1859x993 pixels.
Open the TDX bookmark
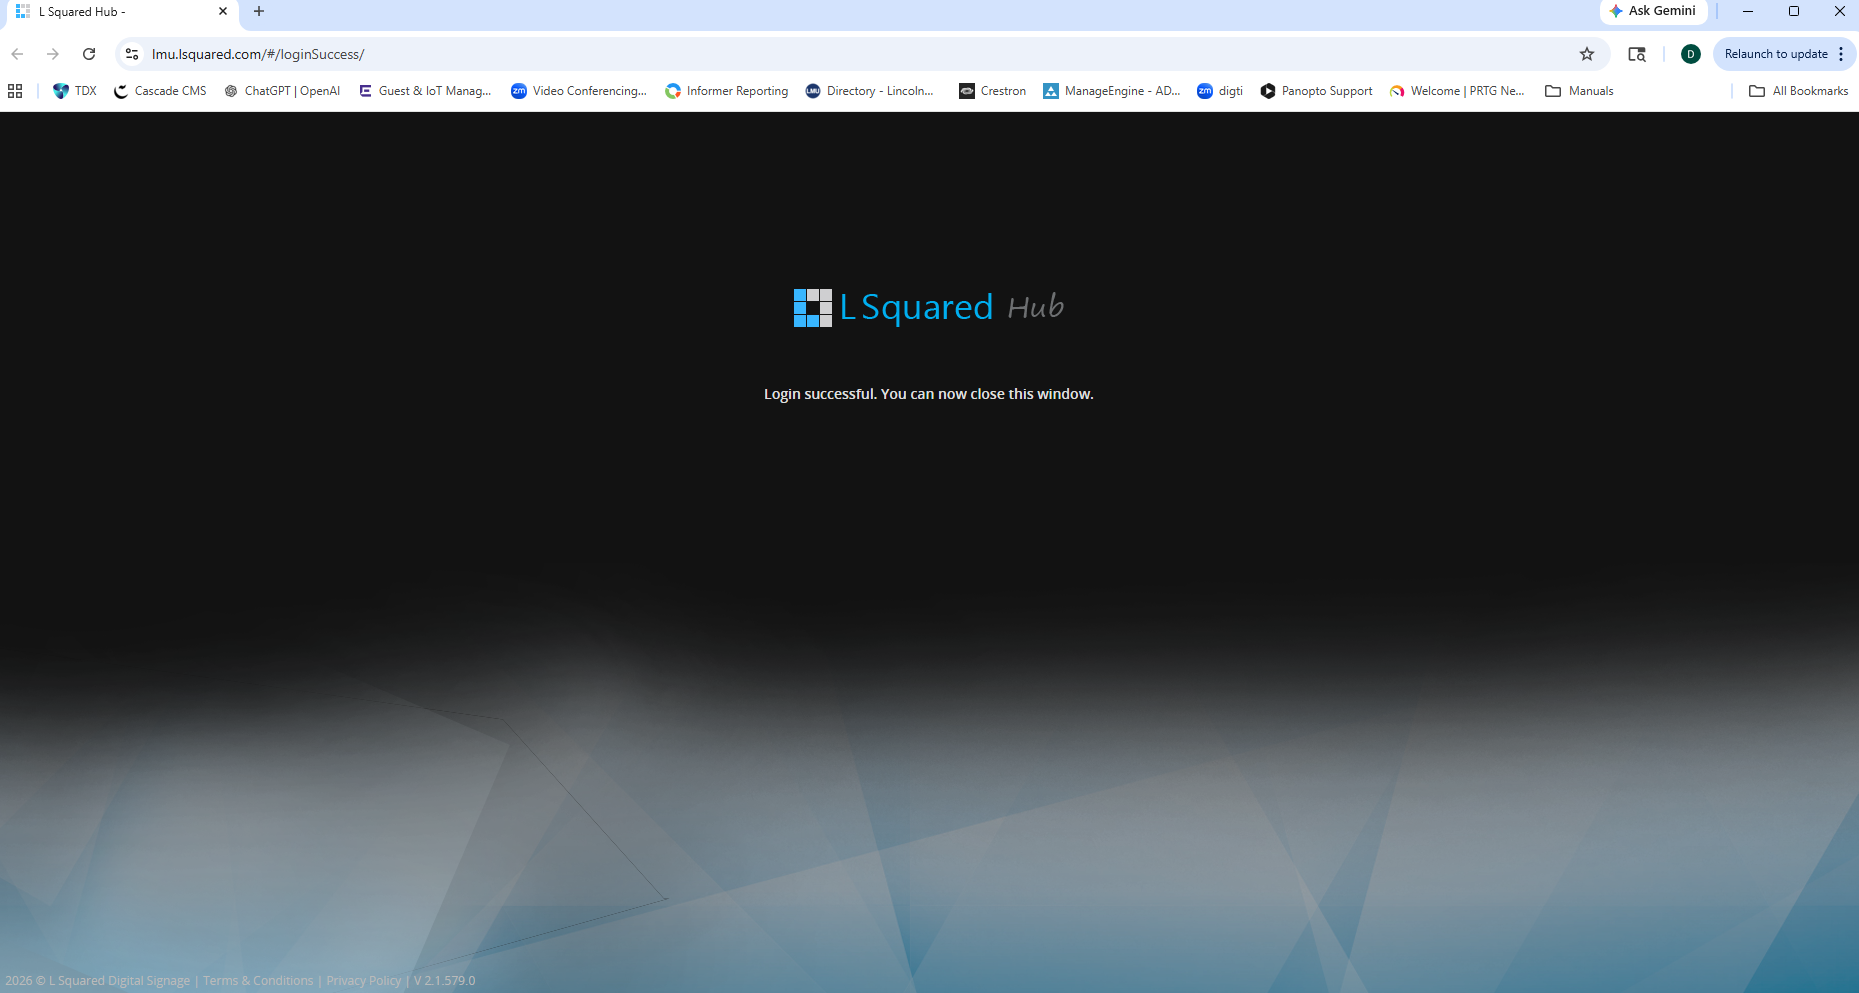coord(75,91)
